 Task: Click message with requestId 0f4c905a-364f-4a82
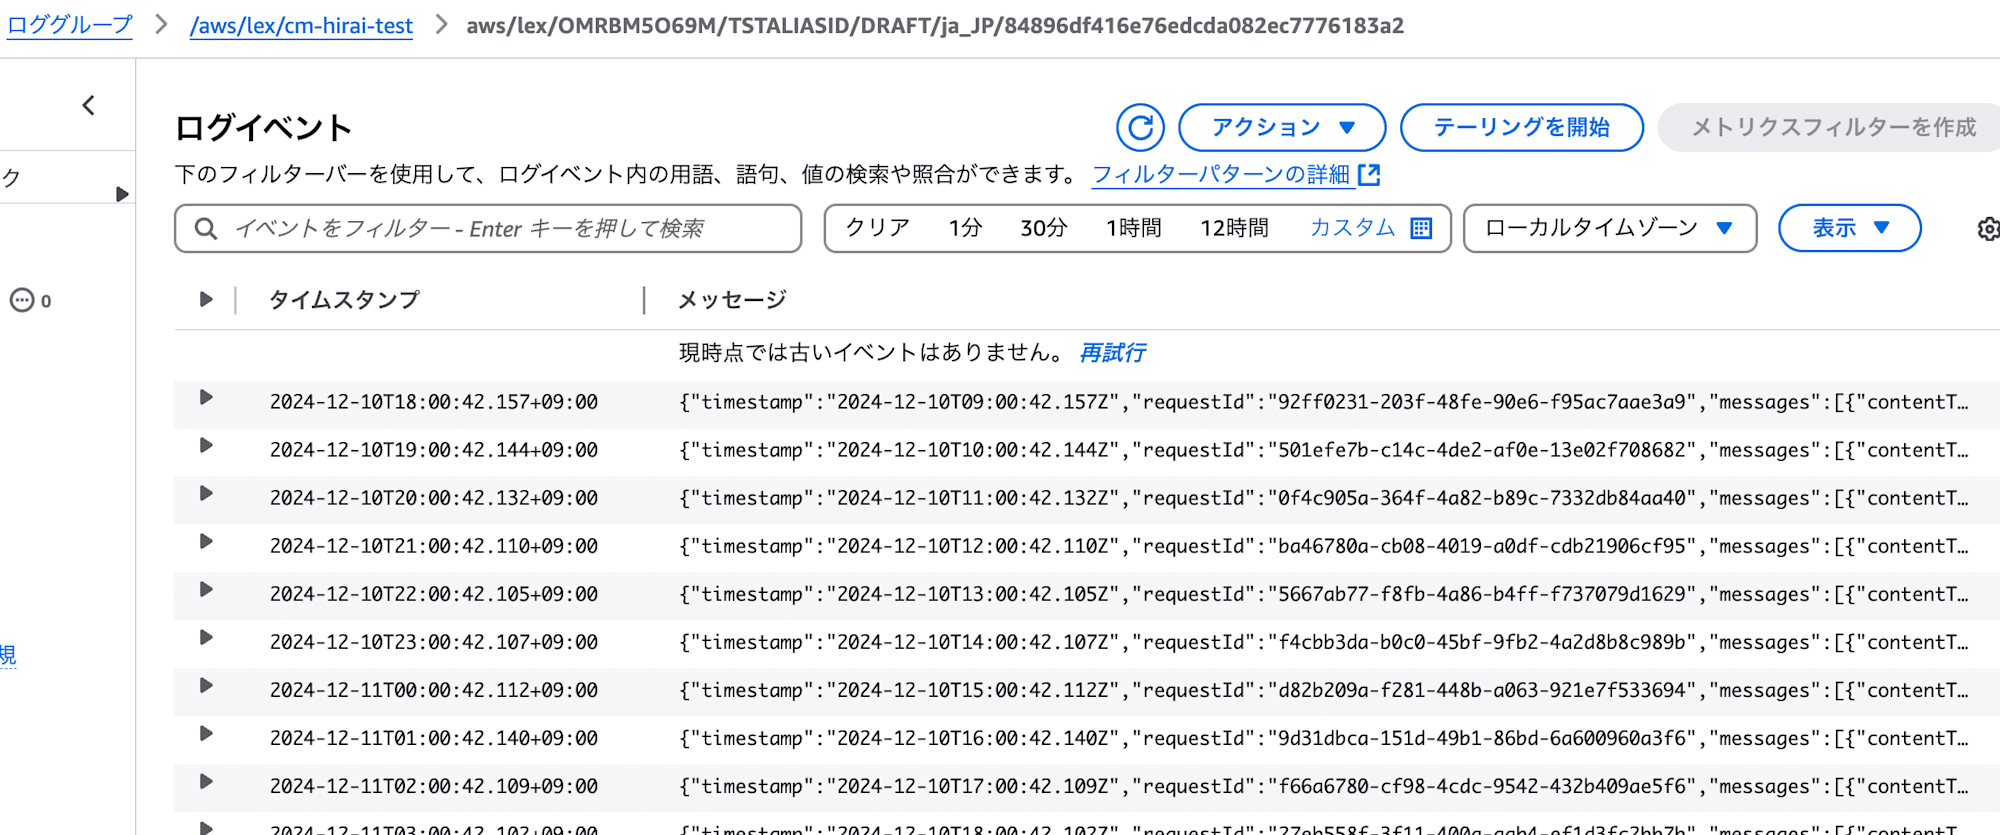tap(1324, 498)
